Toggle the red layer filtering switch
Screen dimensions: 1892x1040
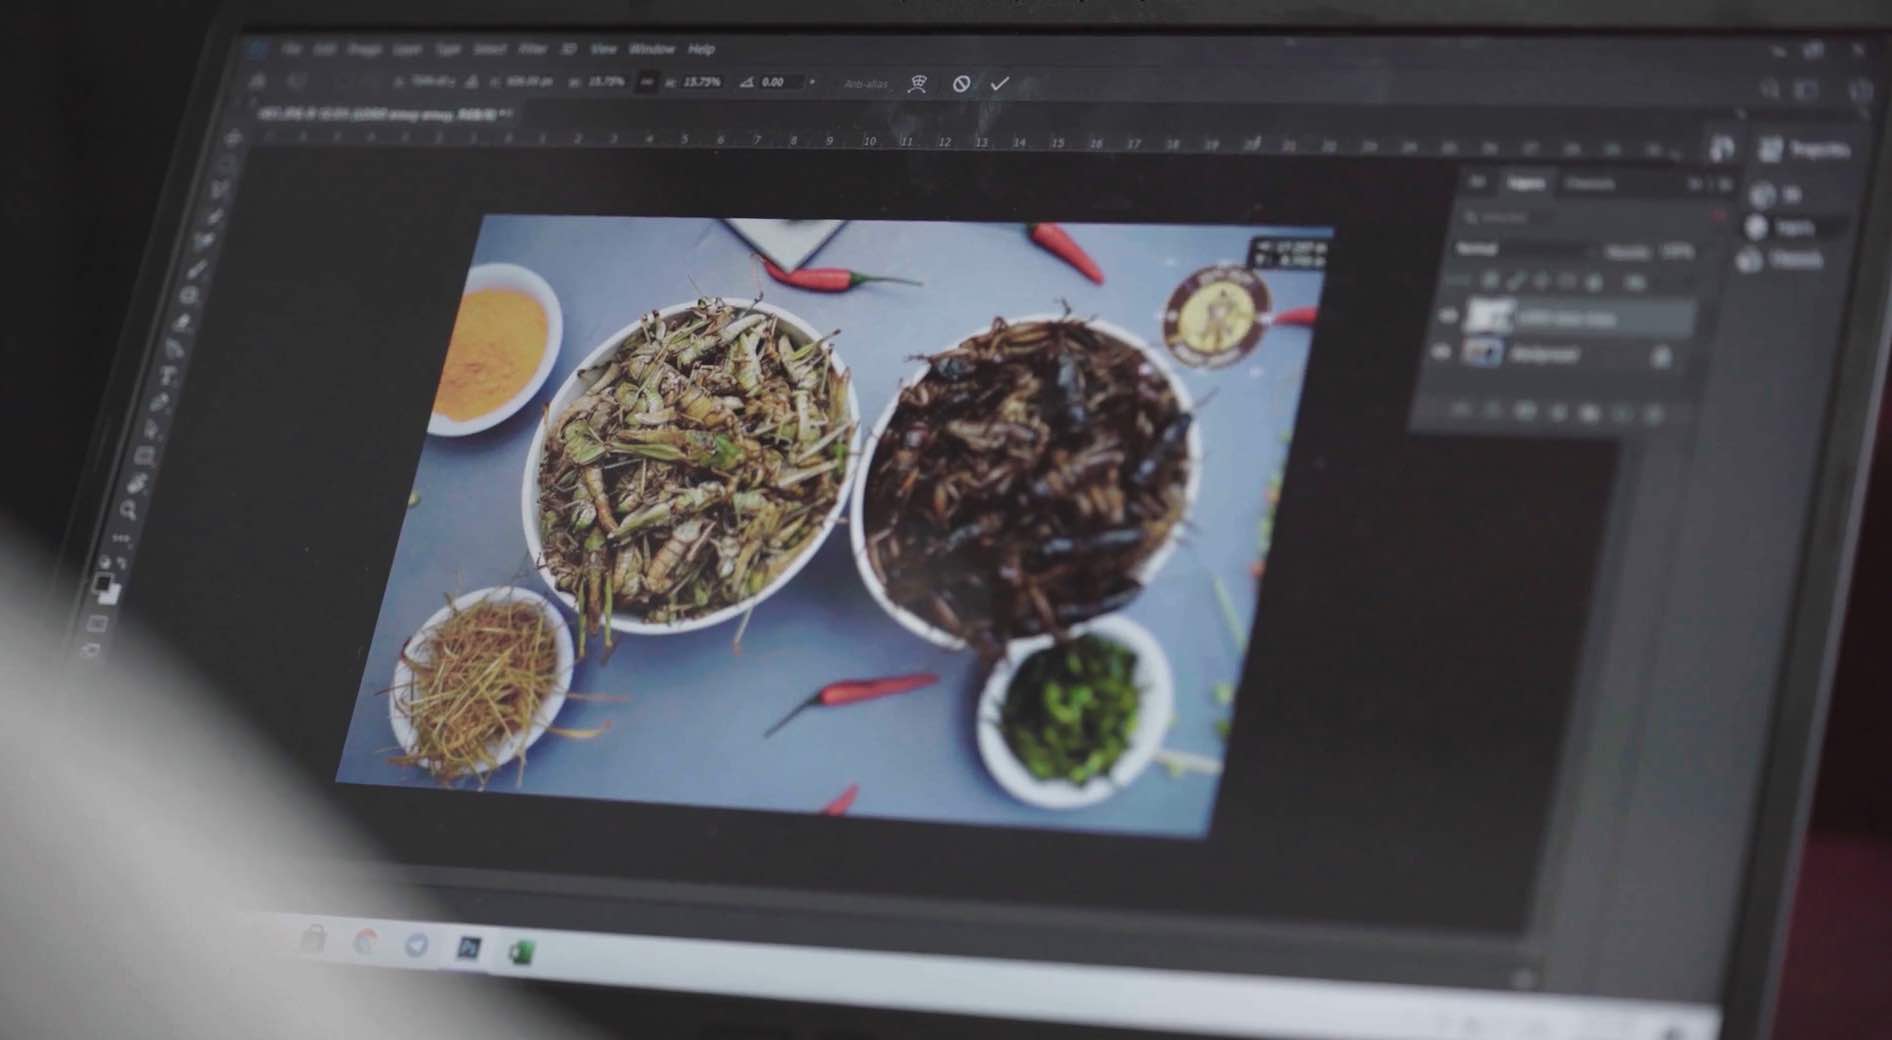tap(1719, 216)
